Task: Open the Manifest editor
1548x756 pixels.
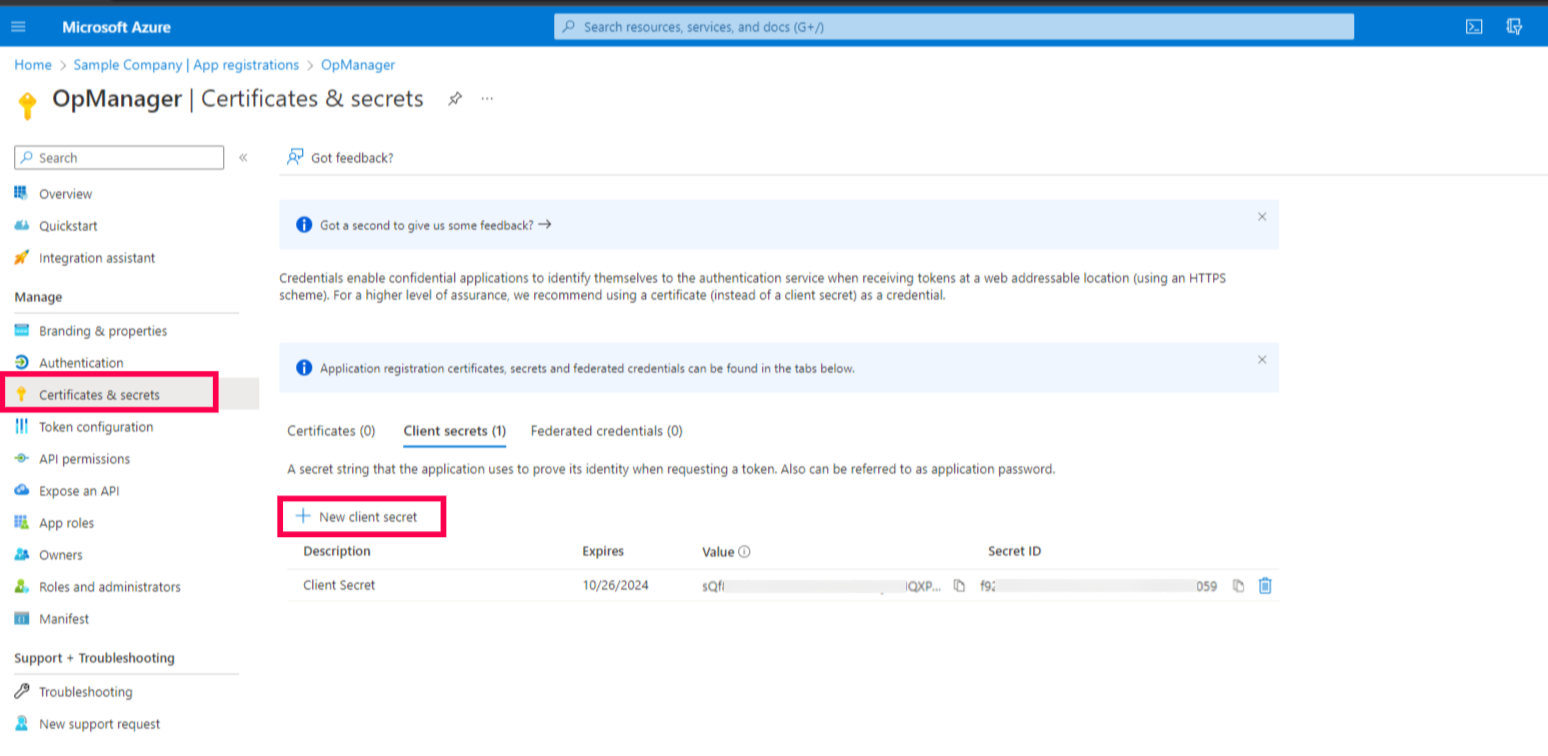Action: tap(64, 619)
